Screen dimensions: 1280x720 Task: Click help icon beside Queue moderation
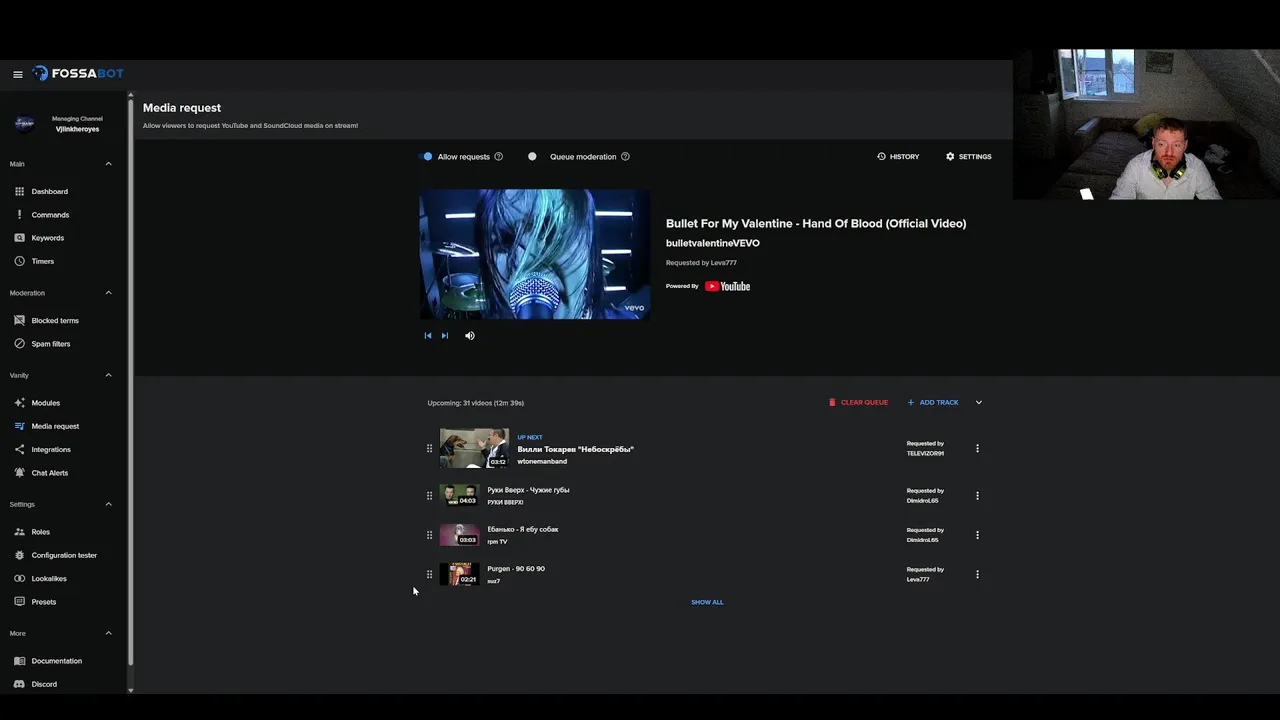[625, 156]
